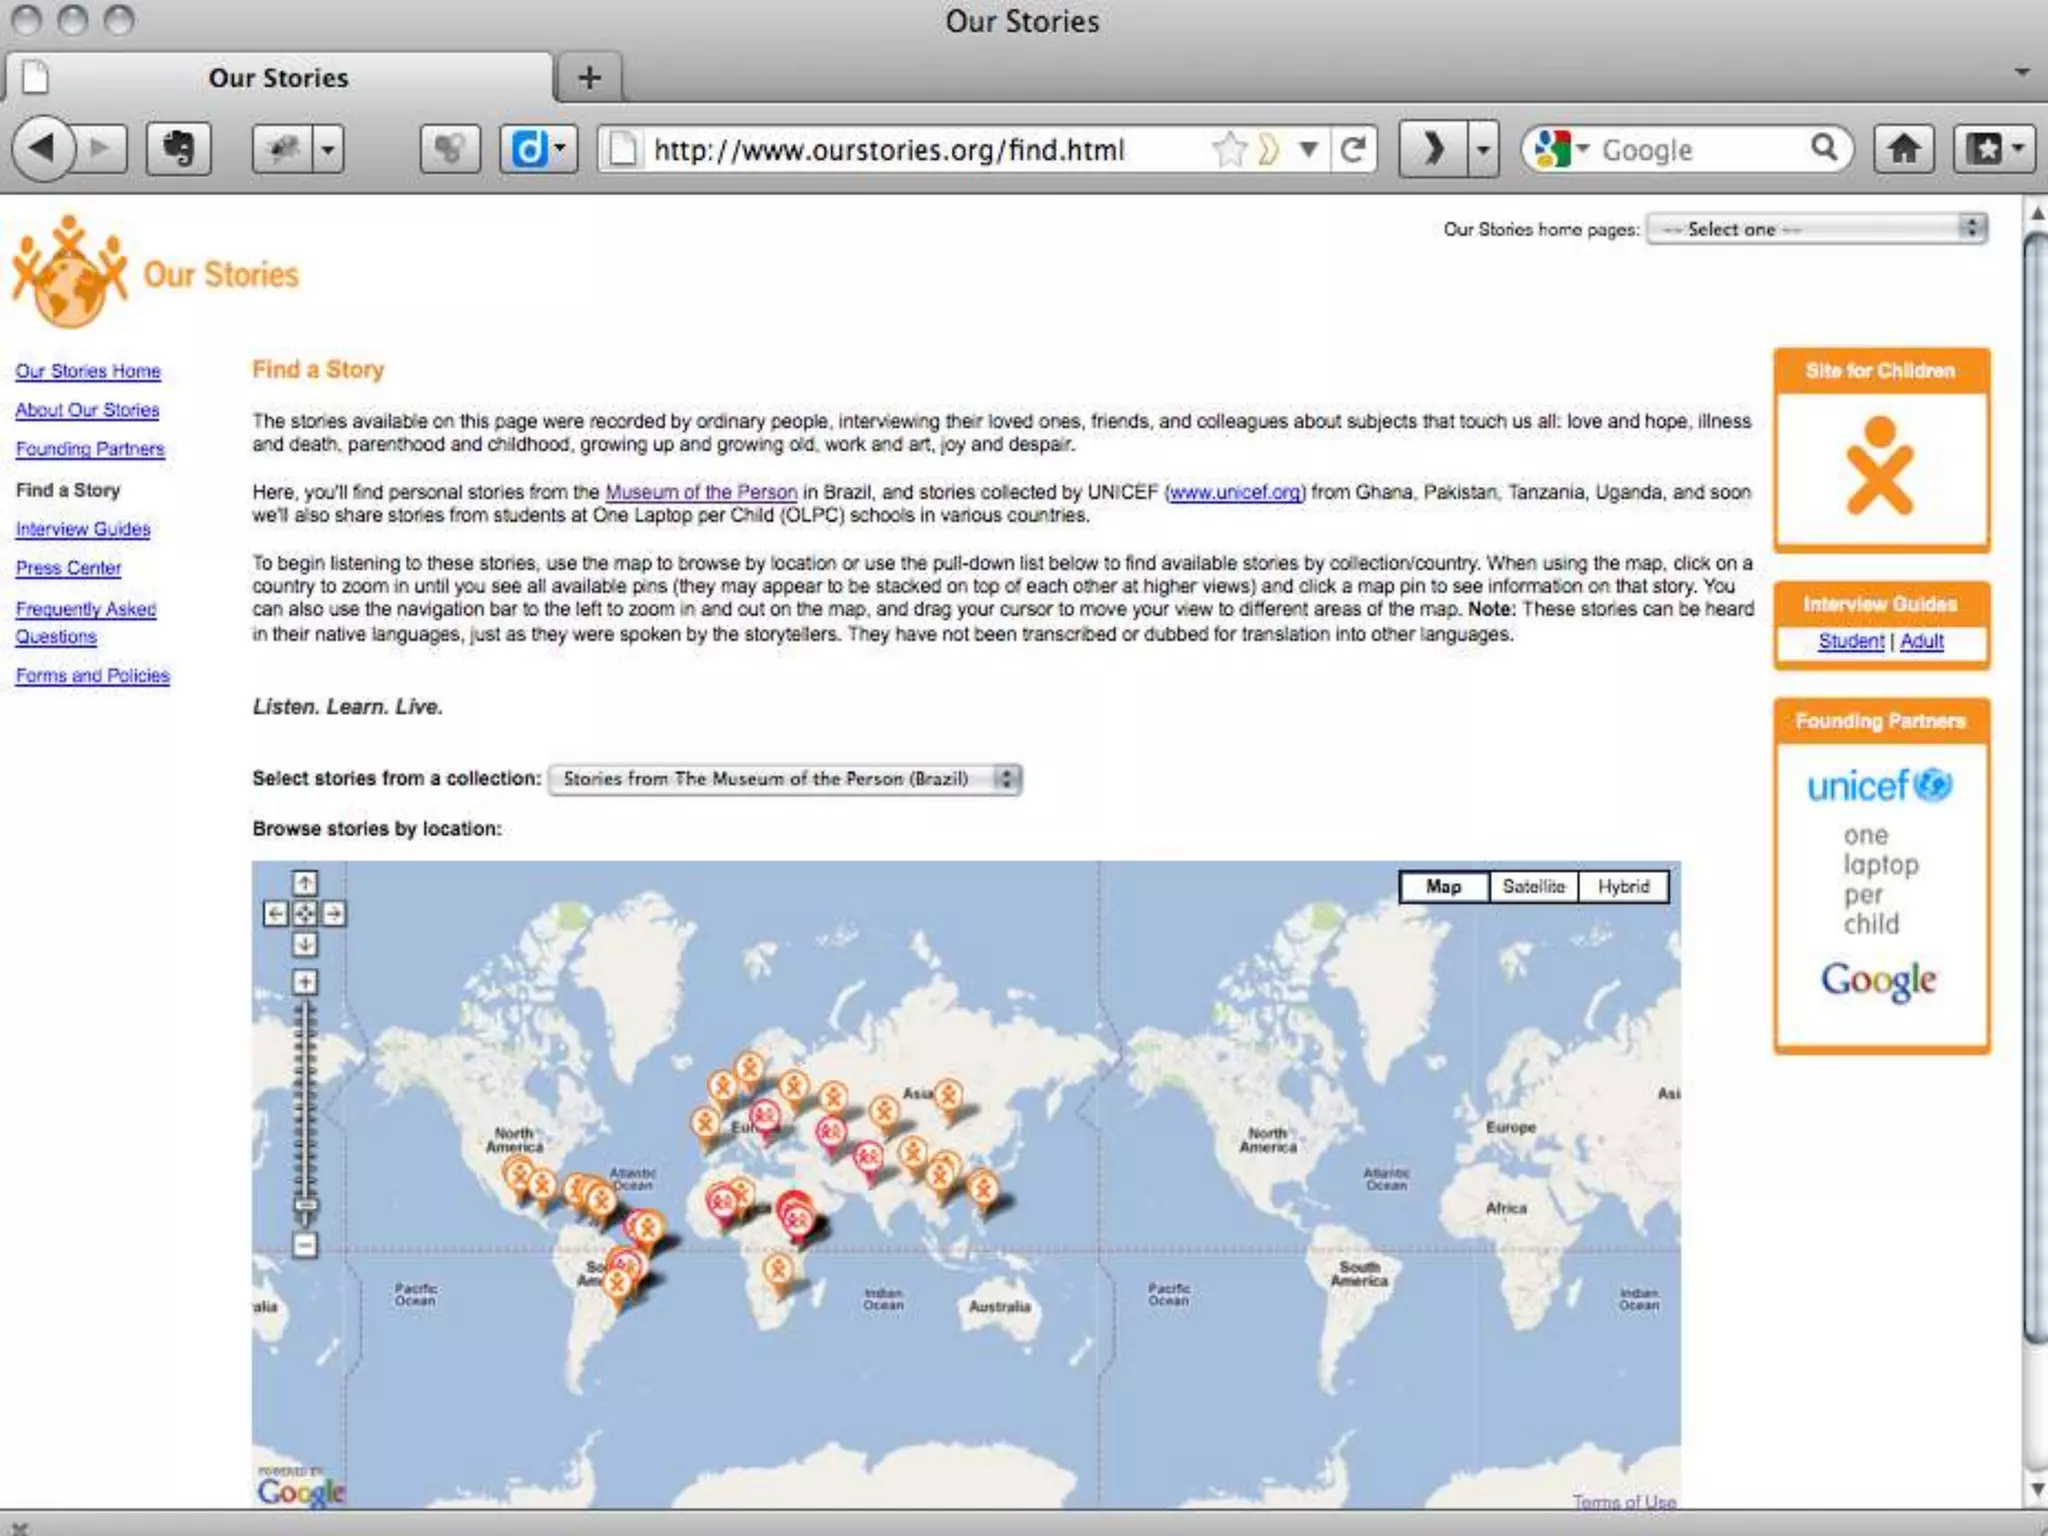2048x1536 pixels.
Task: Click the home toolbar icon
Action: pyautogui.click(x=1903, y=149)
